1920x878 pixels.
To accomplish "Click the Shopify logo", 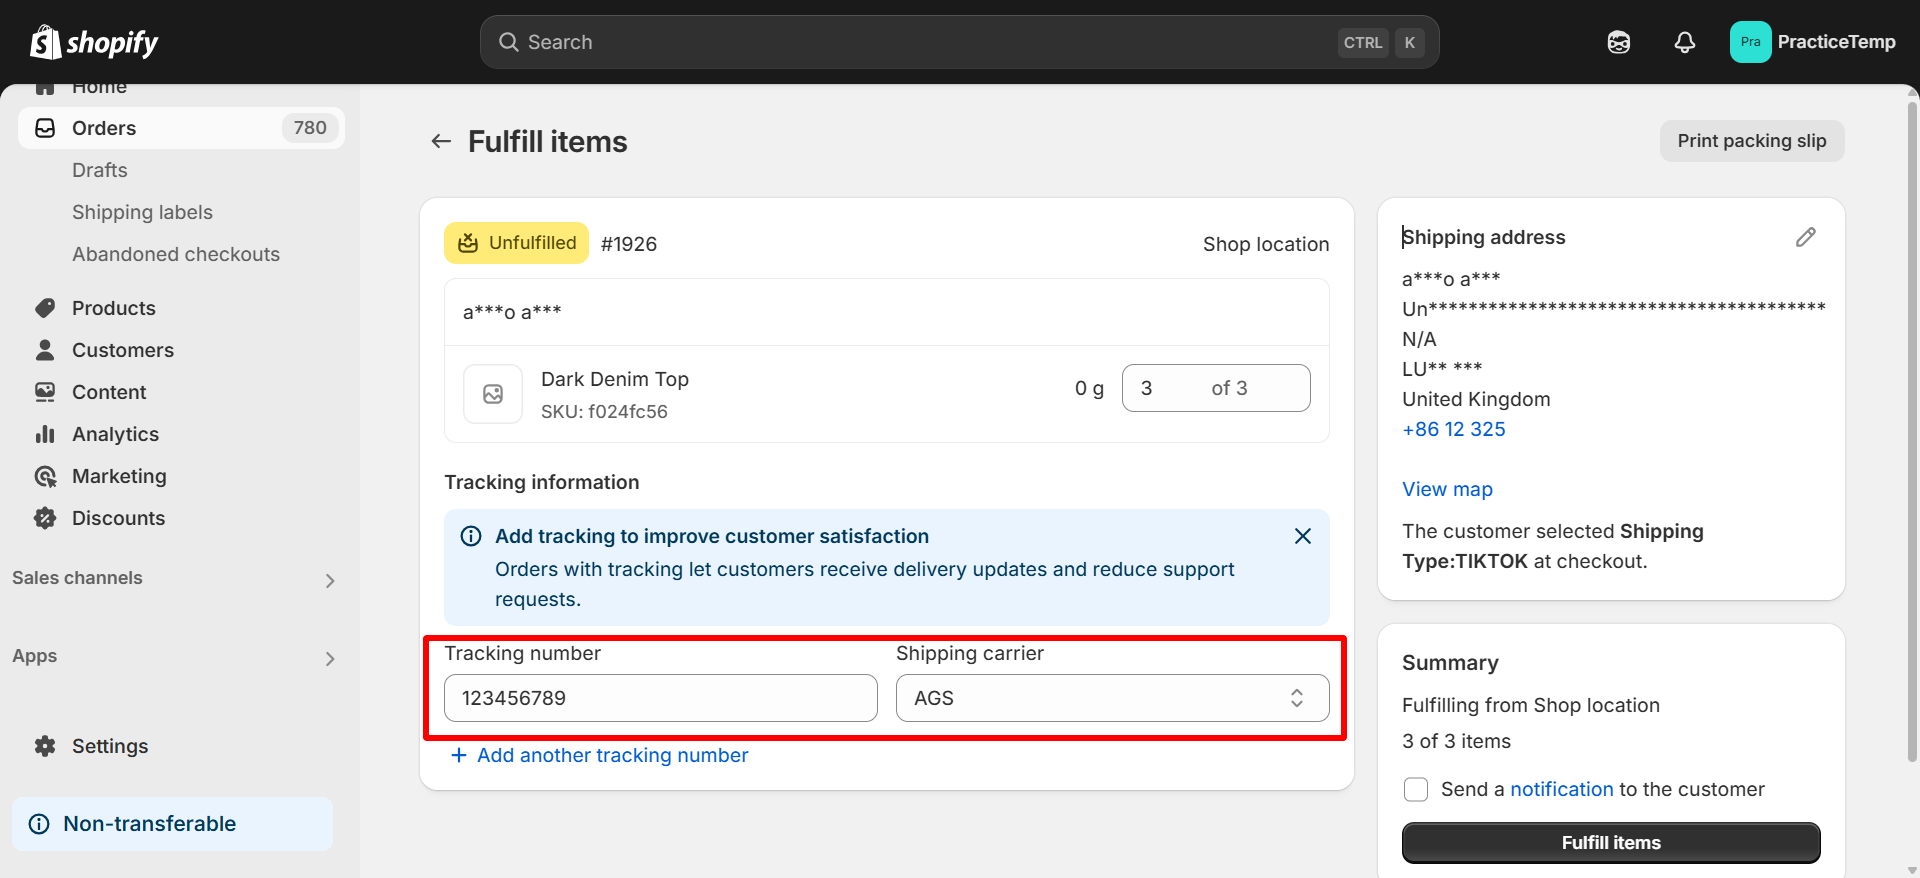I will pyautogui.click(x=94, y=42).
